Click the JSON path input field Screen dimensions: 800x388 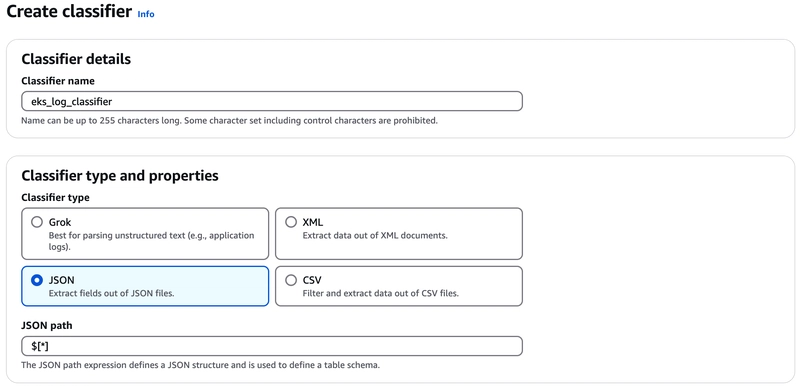272,346
